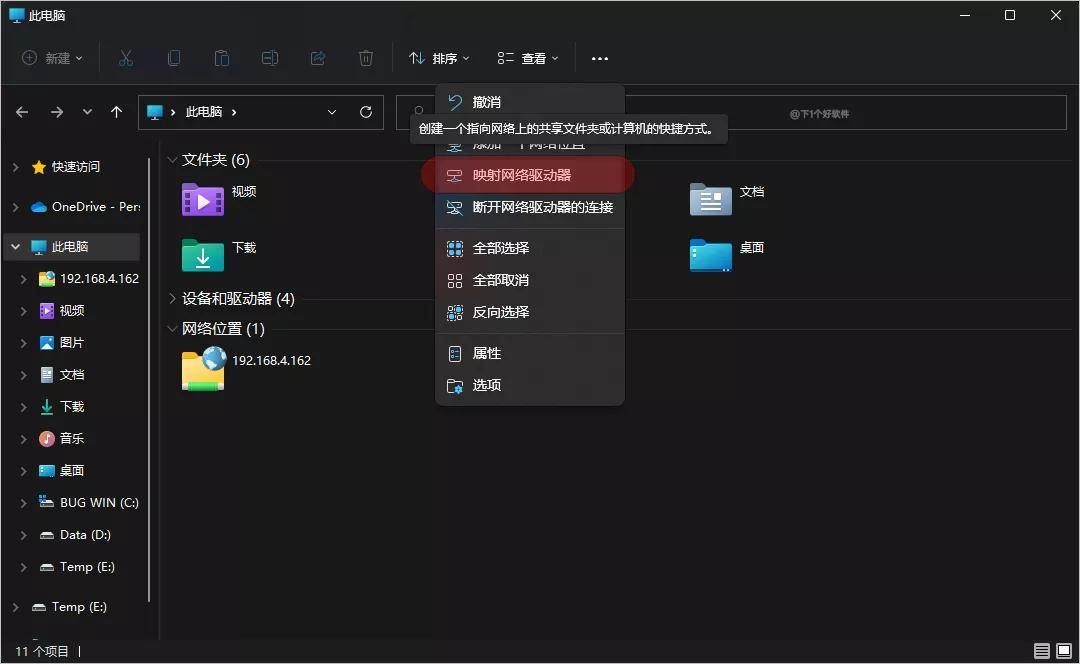The height and width of the screenshot is (664, 1080).
Task: Expand the 快速访问 tree node
Action: coord(15,167)
